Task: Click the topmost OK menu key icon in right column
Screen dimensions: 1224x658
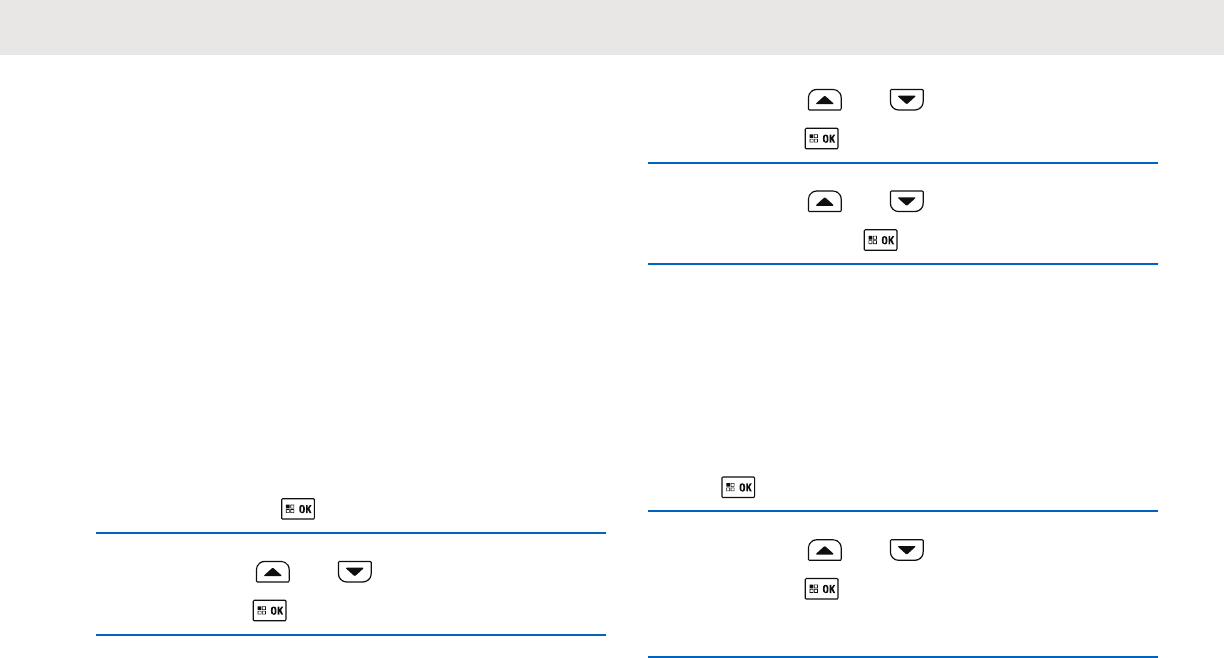Action: click(x=821, y=139)
